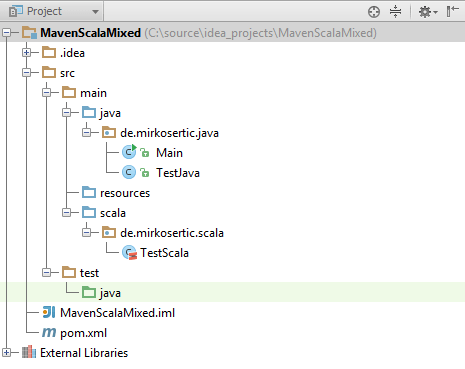Click the Collapse All toolbar icon
Viewport: 465px width, 369px height.
[395, 12]
